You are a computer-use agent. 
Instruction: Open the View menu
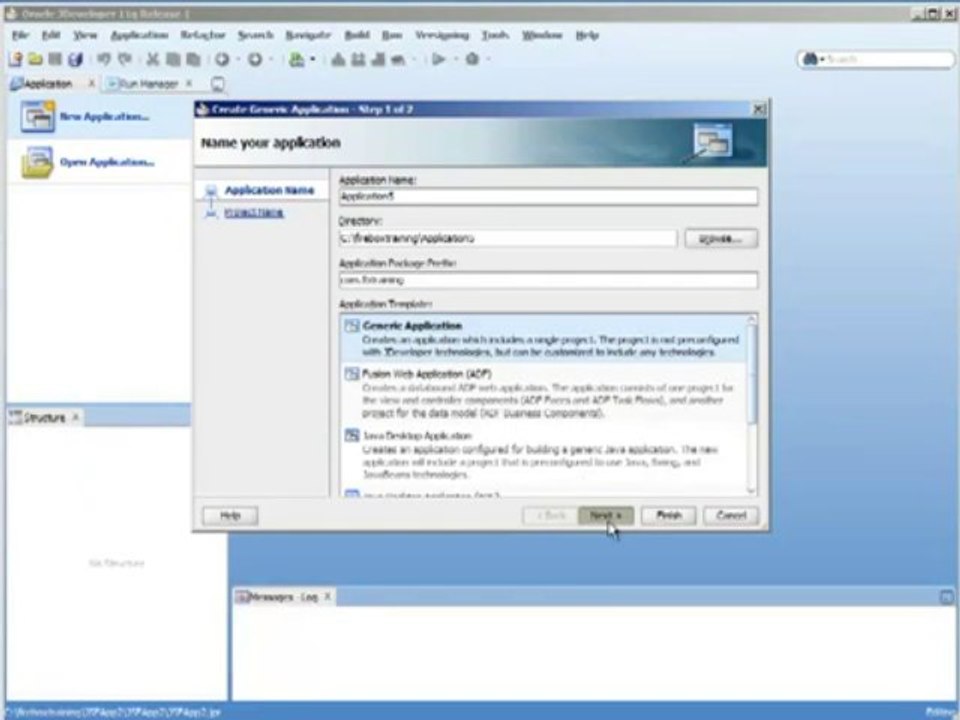(x=85, y=36)
